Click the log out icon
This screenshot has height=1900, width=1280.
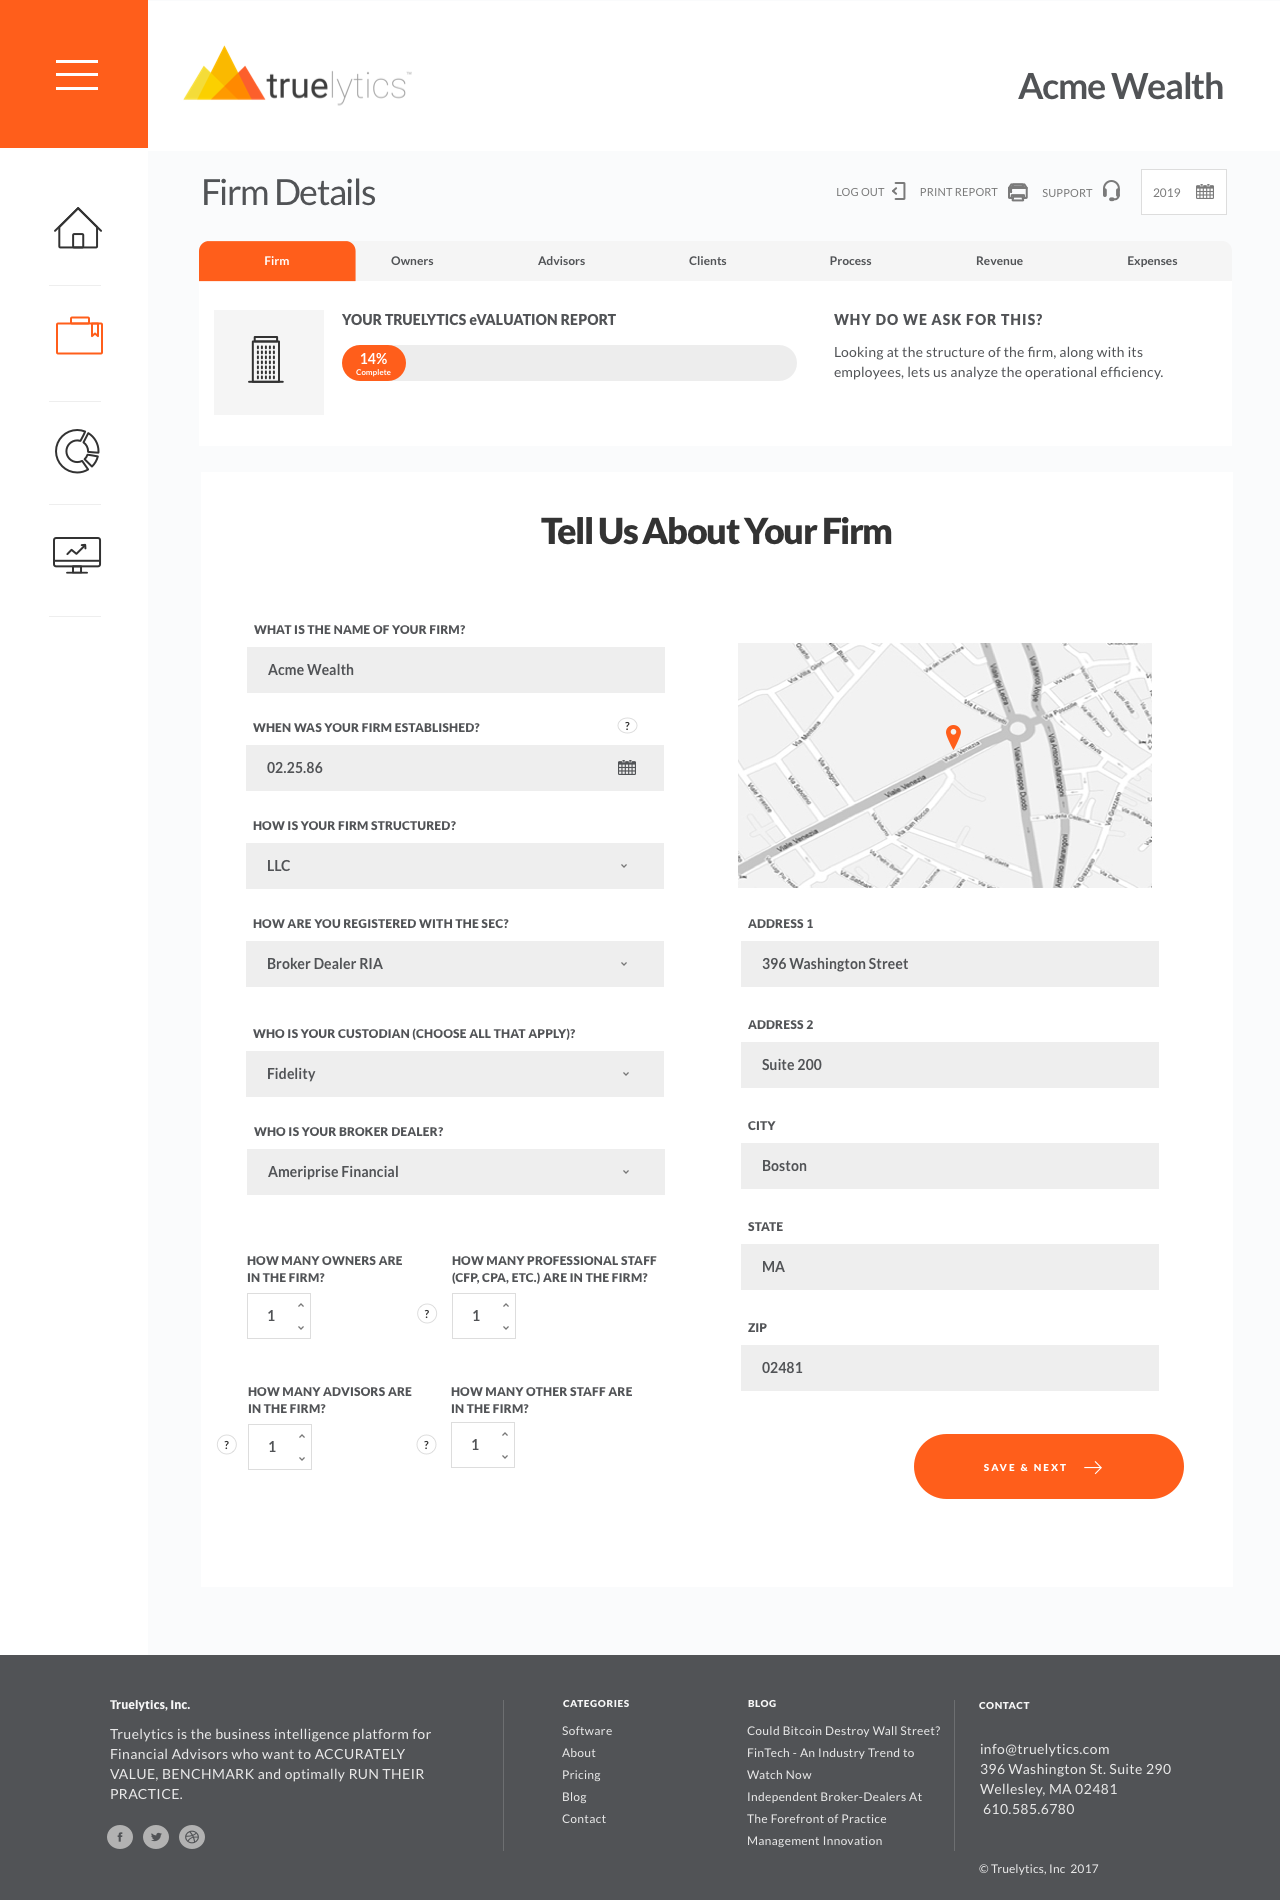tap(899, 191)
